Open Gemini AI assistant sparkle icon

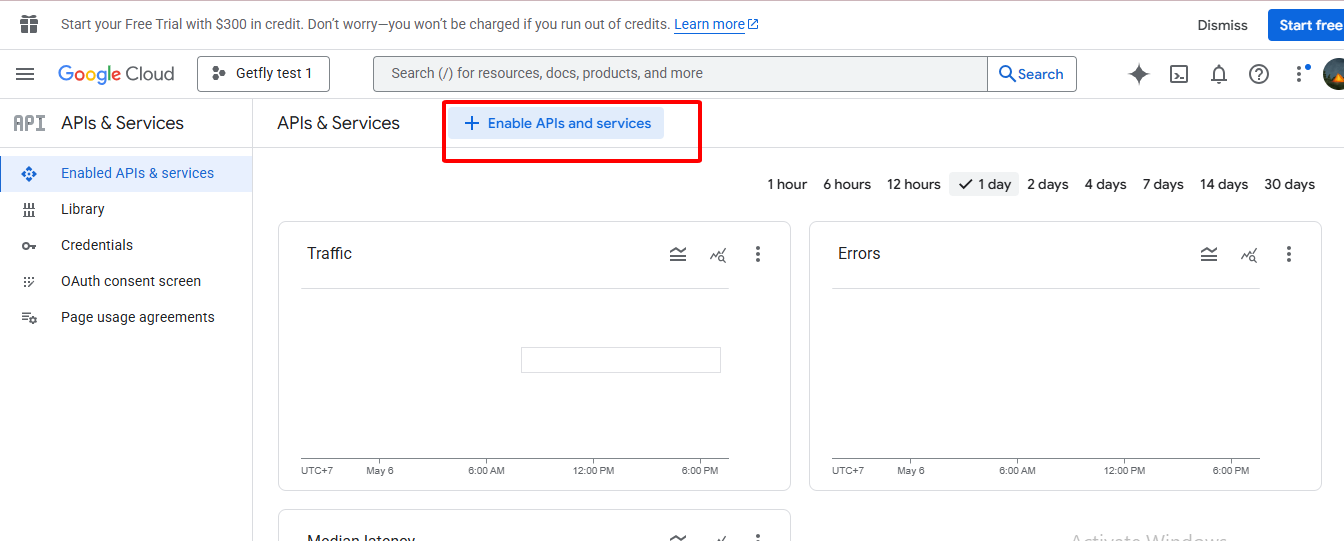point(1138,74)
